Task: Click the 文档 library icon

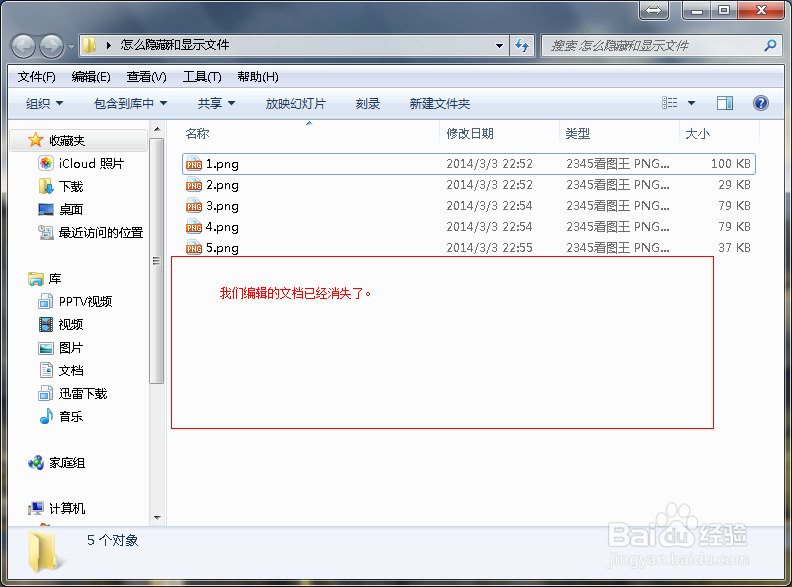Action: tap(46, 370)
